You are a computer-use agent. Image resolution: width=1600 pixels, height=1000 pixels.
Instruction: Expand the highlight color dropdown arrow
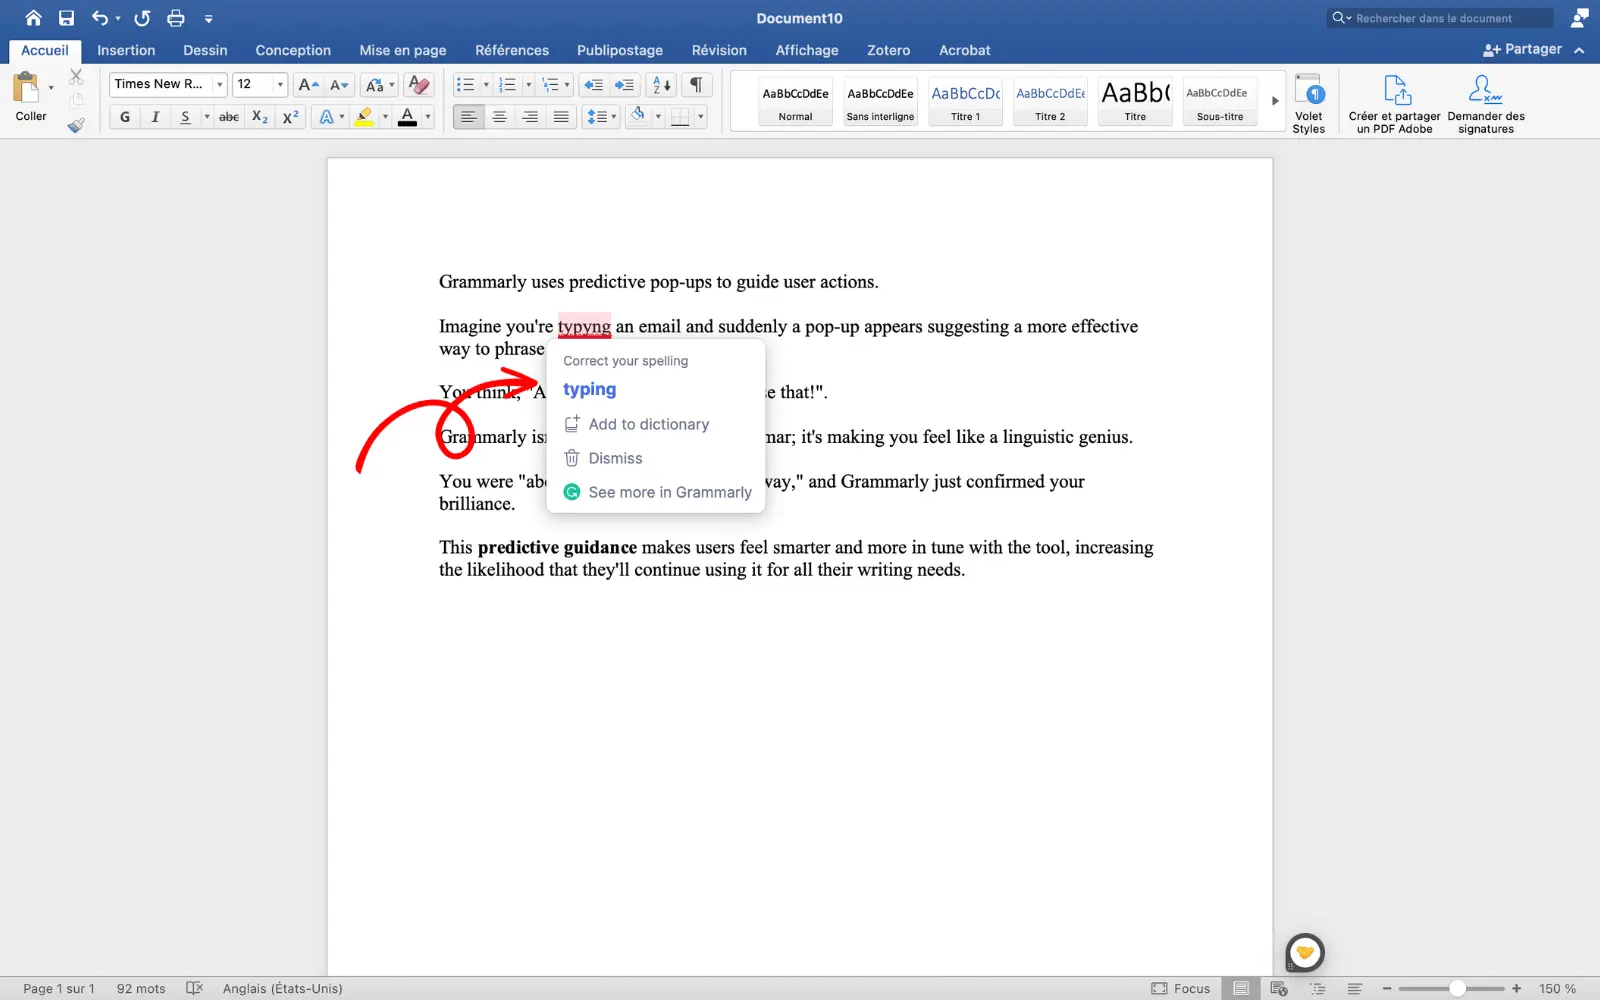point(385,117)
